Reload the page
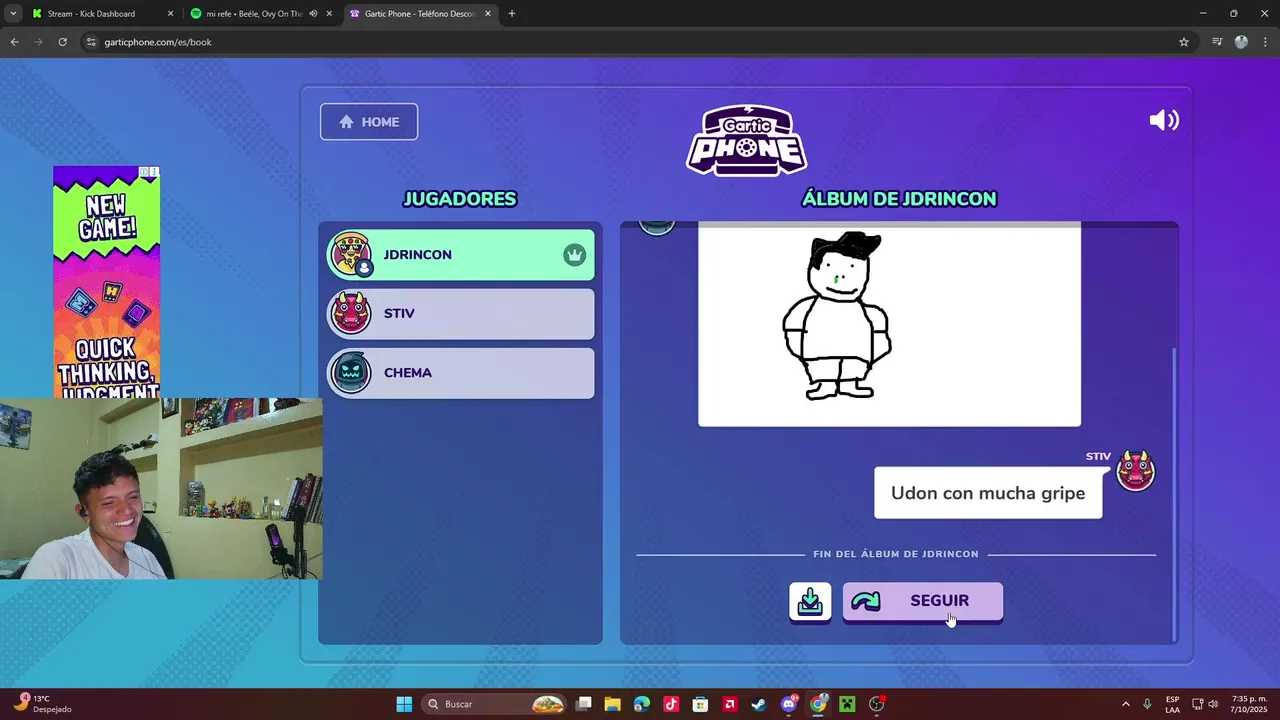1280x720 pixels. click(62, 42)
